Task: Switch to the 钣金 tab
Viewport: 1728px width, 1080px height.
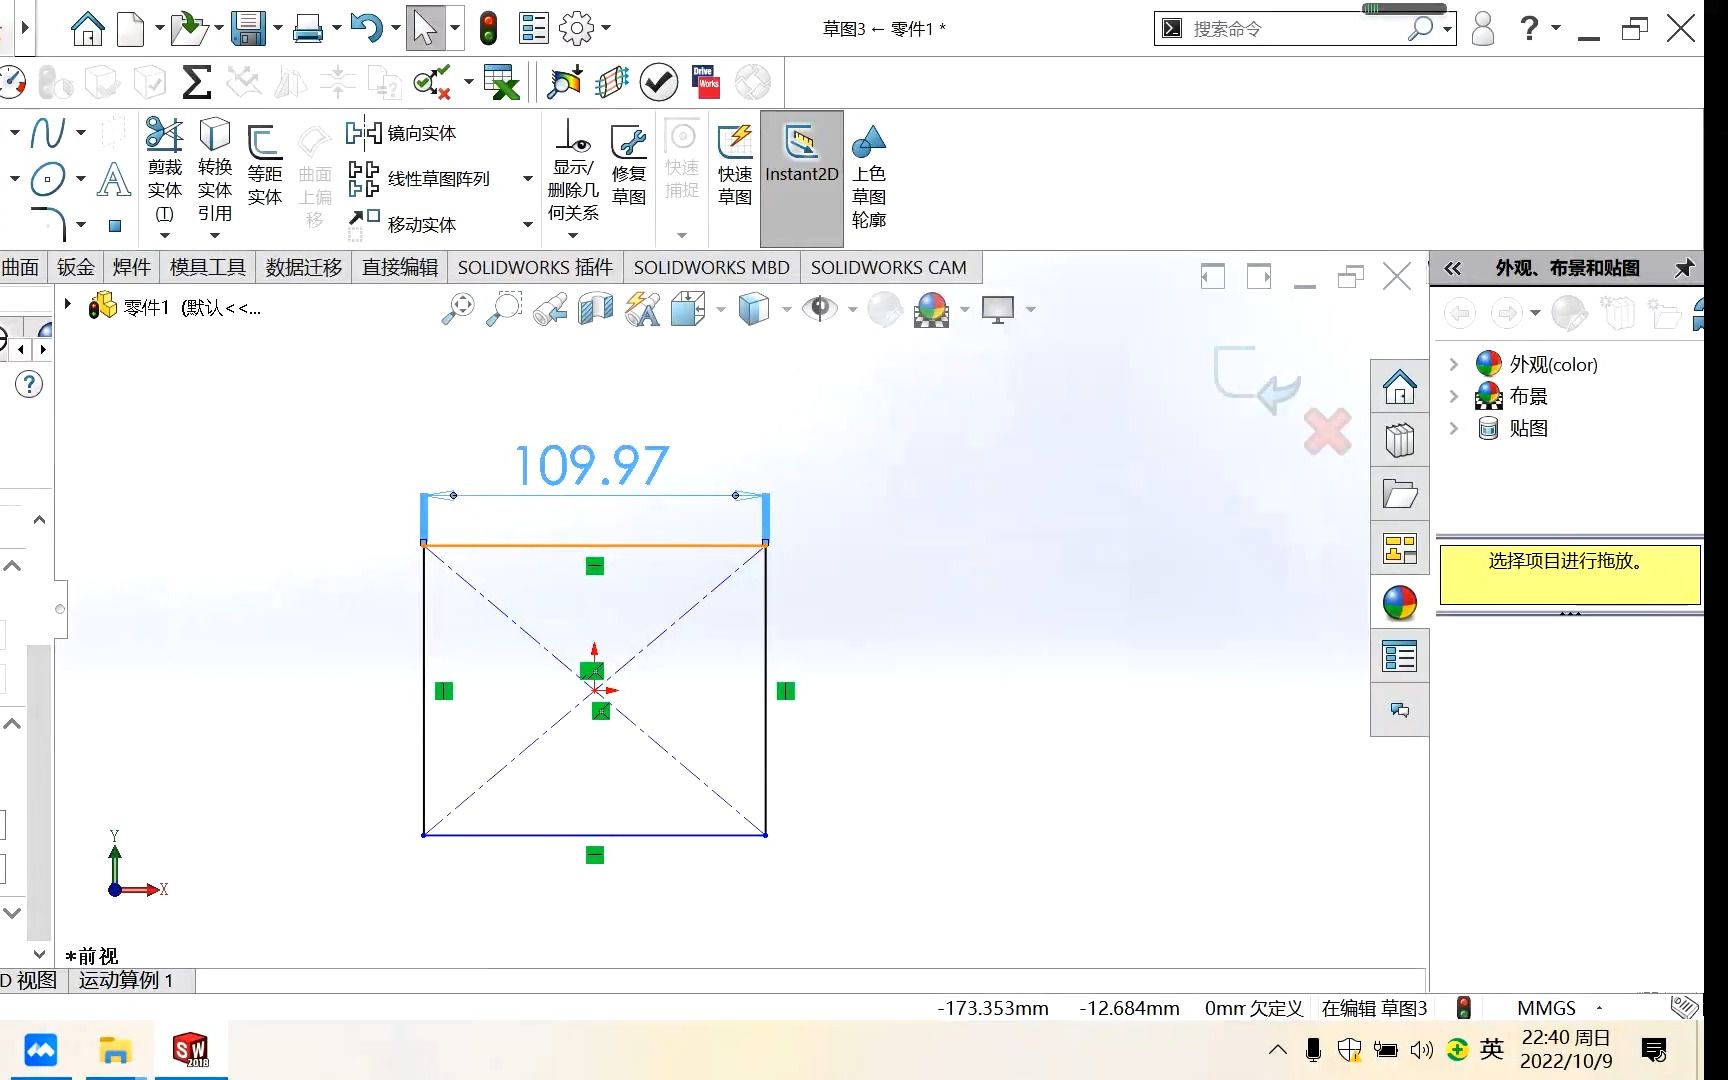Action: tap(76, 267)
